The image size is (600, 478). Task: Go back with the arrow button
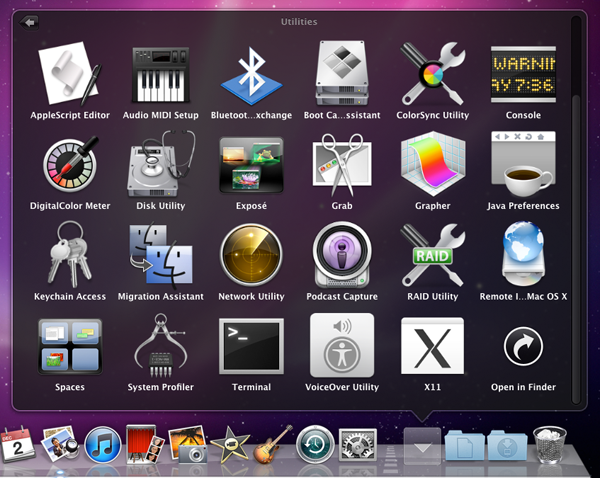pos(29,23)
